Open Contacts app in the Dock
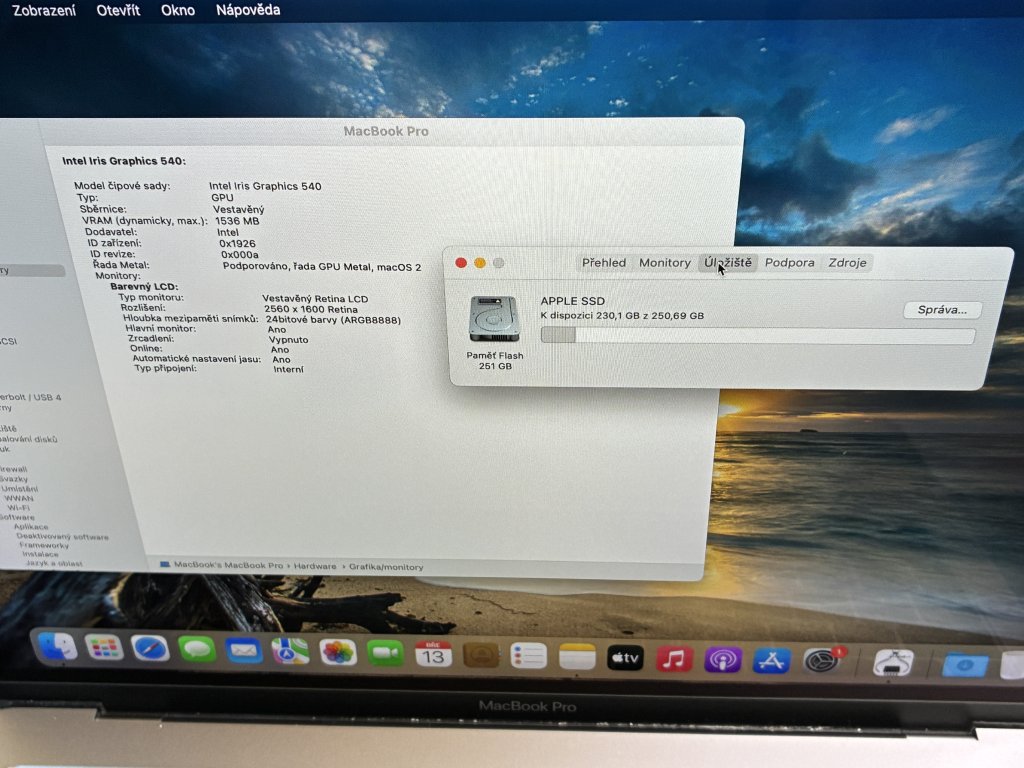 [x=481, y=655]
